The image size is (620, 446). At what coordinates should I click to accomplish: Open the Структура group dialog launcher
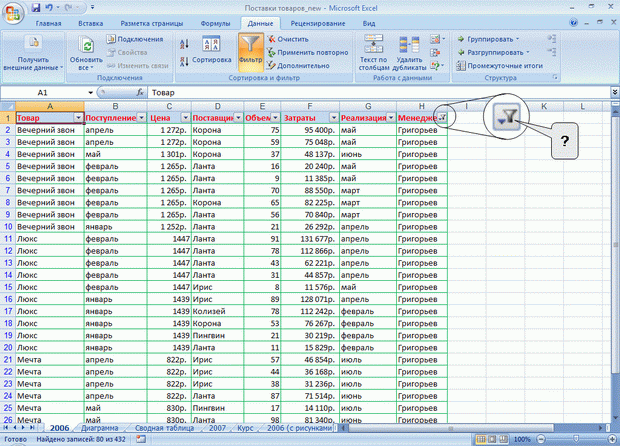(555, 77)
